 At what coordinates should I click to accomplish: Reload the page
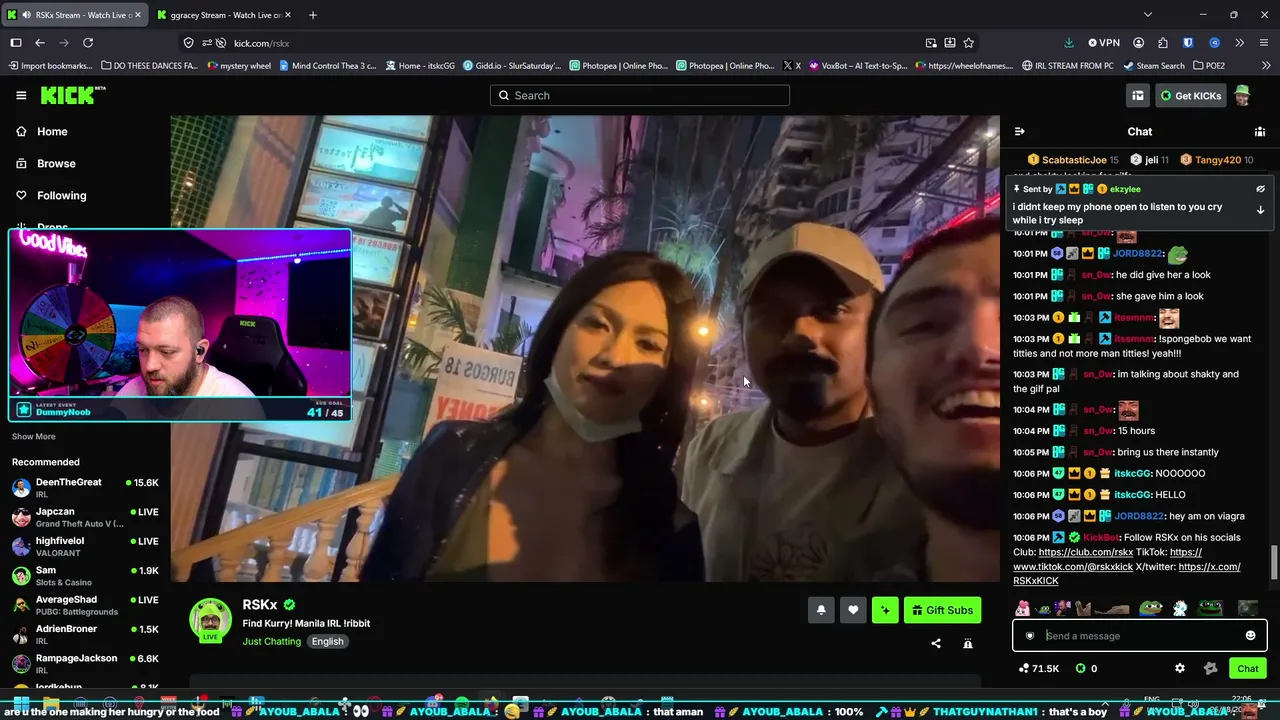(88, 43)
